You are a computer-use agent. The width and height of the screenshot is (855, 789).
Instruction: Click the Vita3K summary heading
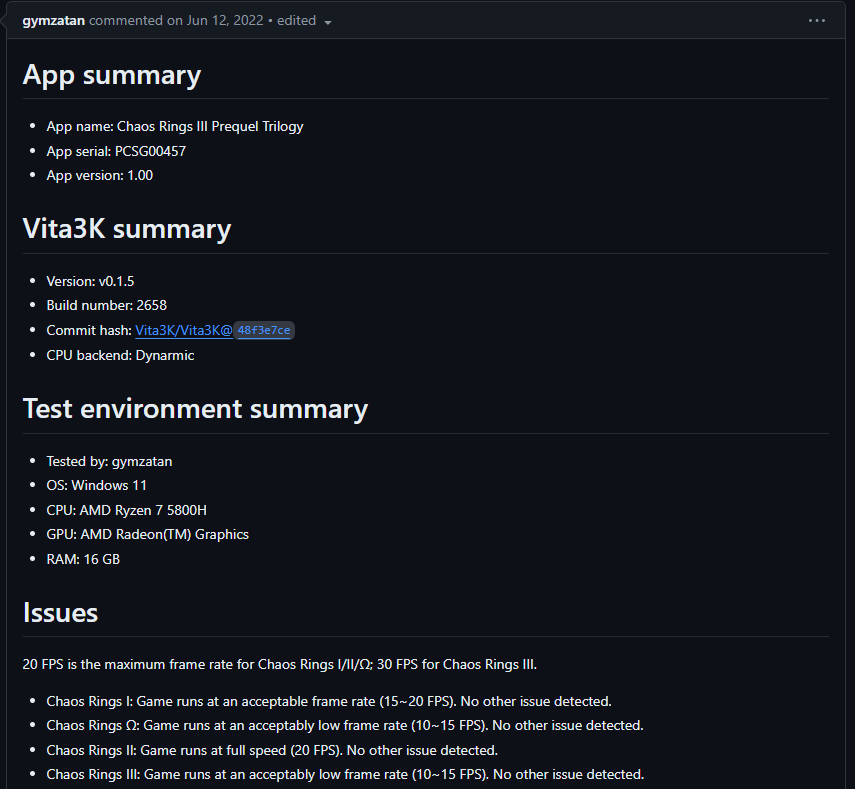pos(127,229)
